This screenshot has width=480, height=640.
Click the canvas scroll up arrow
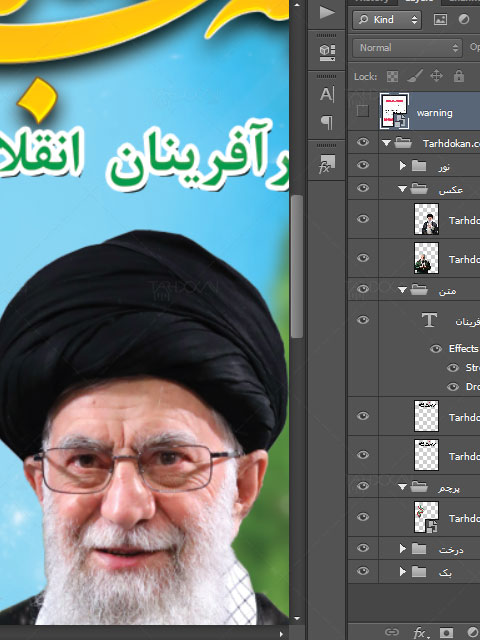pyautogui.click(x=297, y=5)
